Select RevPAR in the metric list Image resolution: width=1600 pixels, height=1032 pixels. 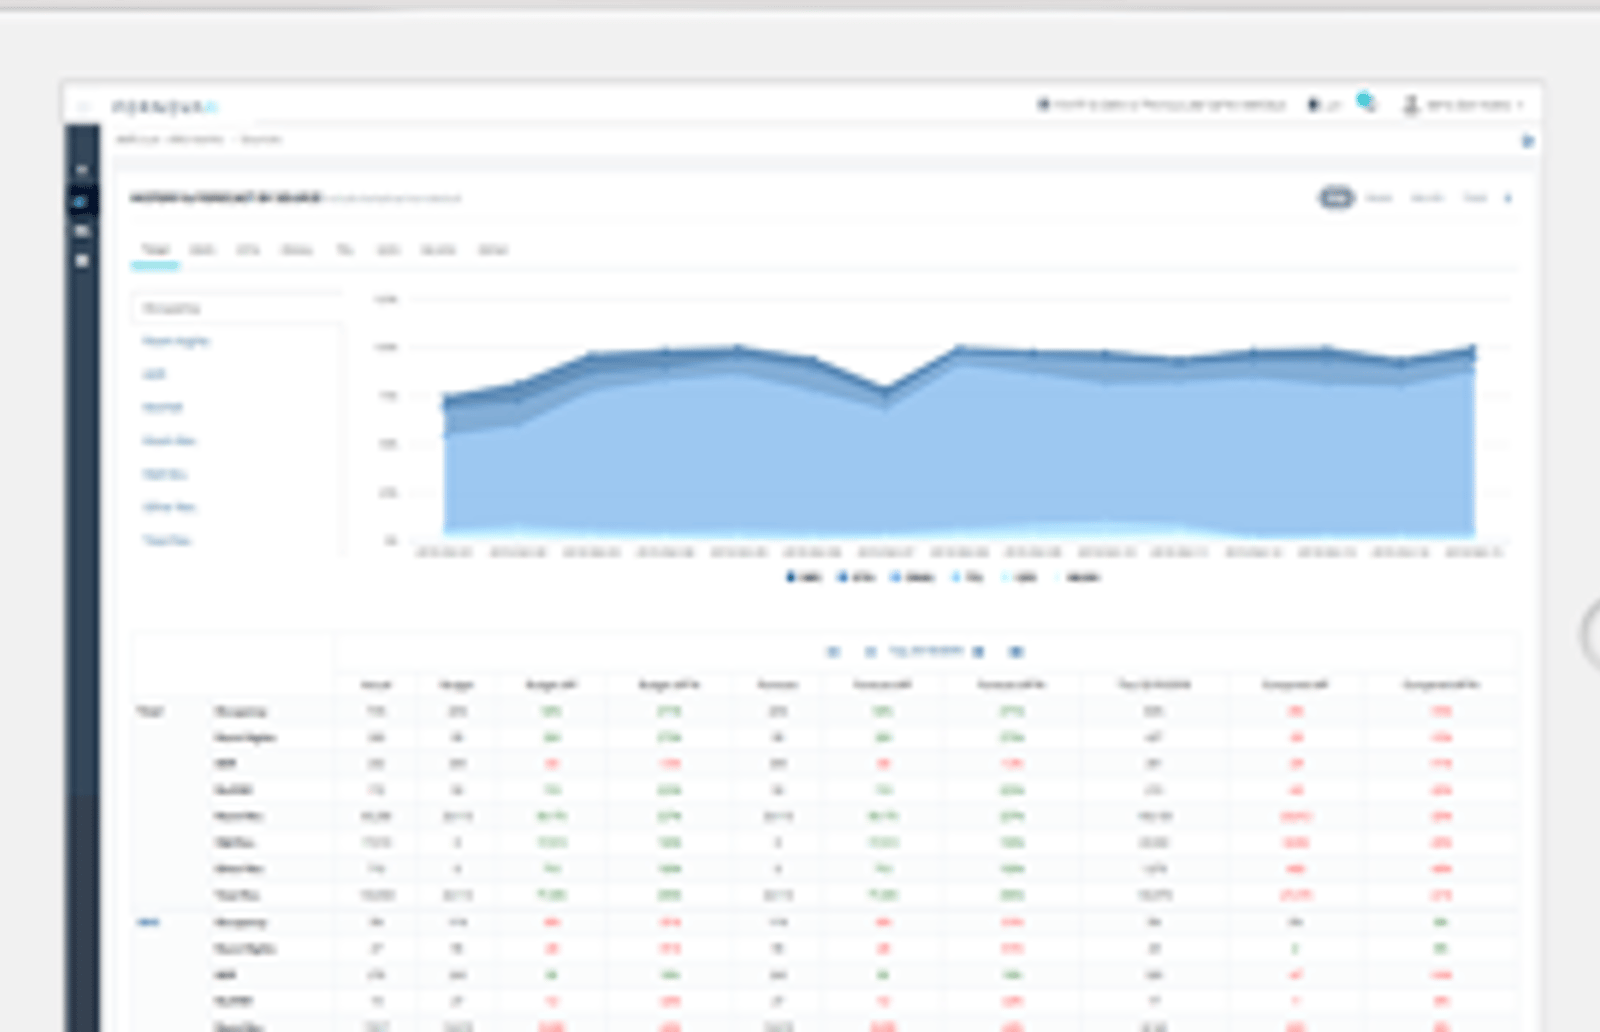point(162,407)
